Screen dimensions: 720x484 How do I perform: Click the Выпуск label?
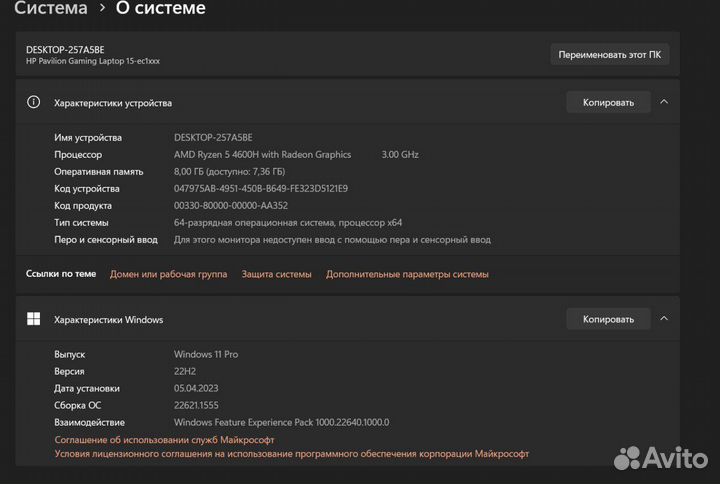click(x=70, y=355)
